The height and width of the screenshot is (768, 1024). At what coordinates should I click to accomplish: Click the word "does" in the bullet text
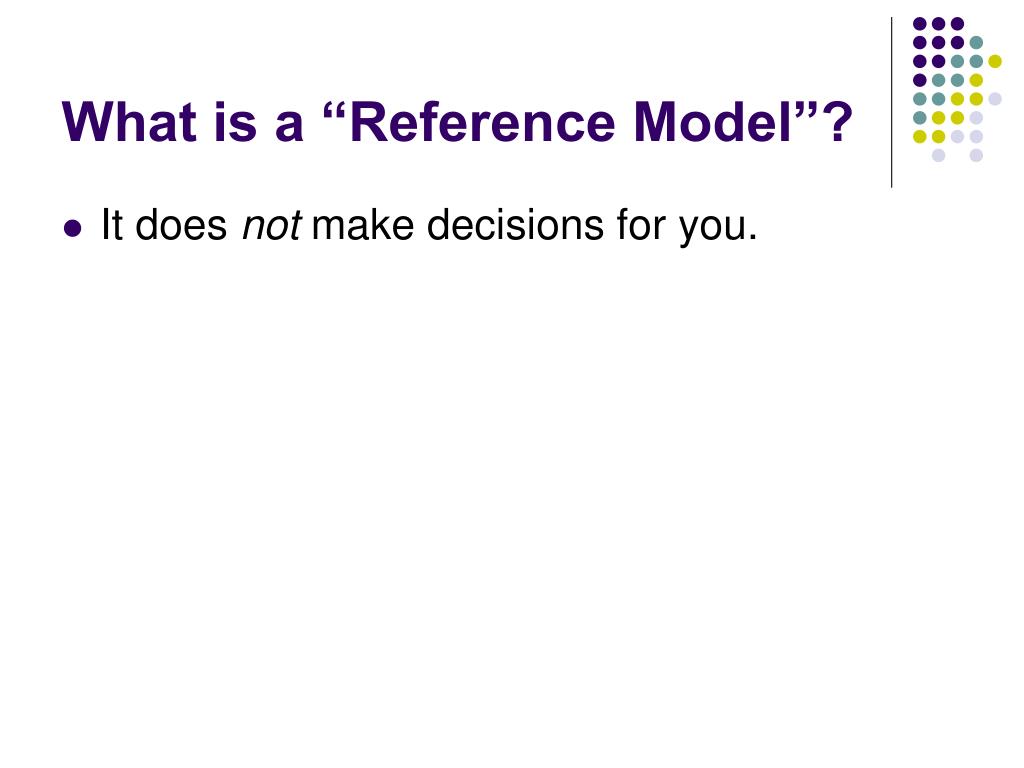pyautogui.click(x=181, y=225)
